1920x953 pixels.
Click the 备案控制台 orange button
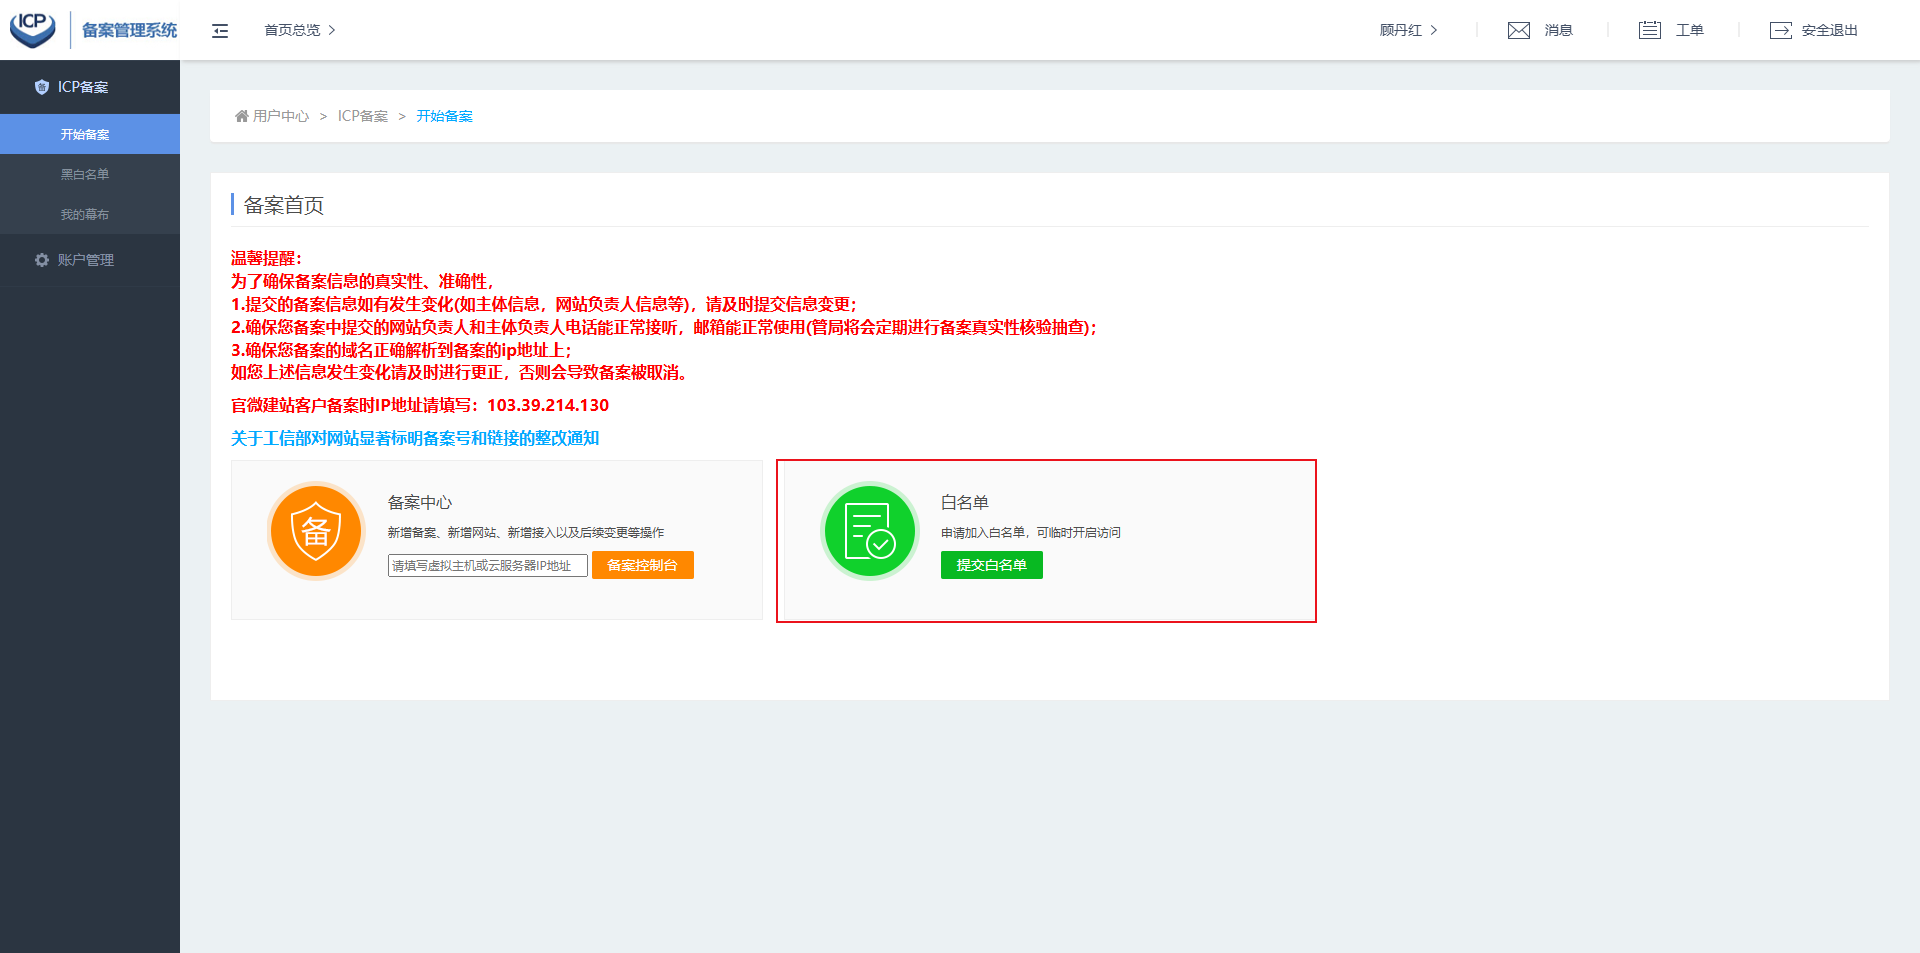643,565
